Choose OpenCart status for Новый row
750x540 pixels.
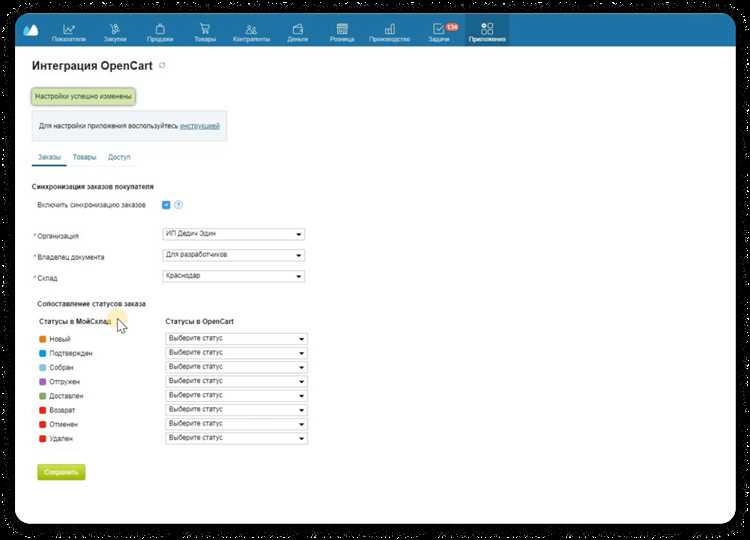pos(236,339)
